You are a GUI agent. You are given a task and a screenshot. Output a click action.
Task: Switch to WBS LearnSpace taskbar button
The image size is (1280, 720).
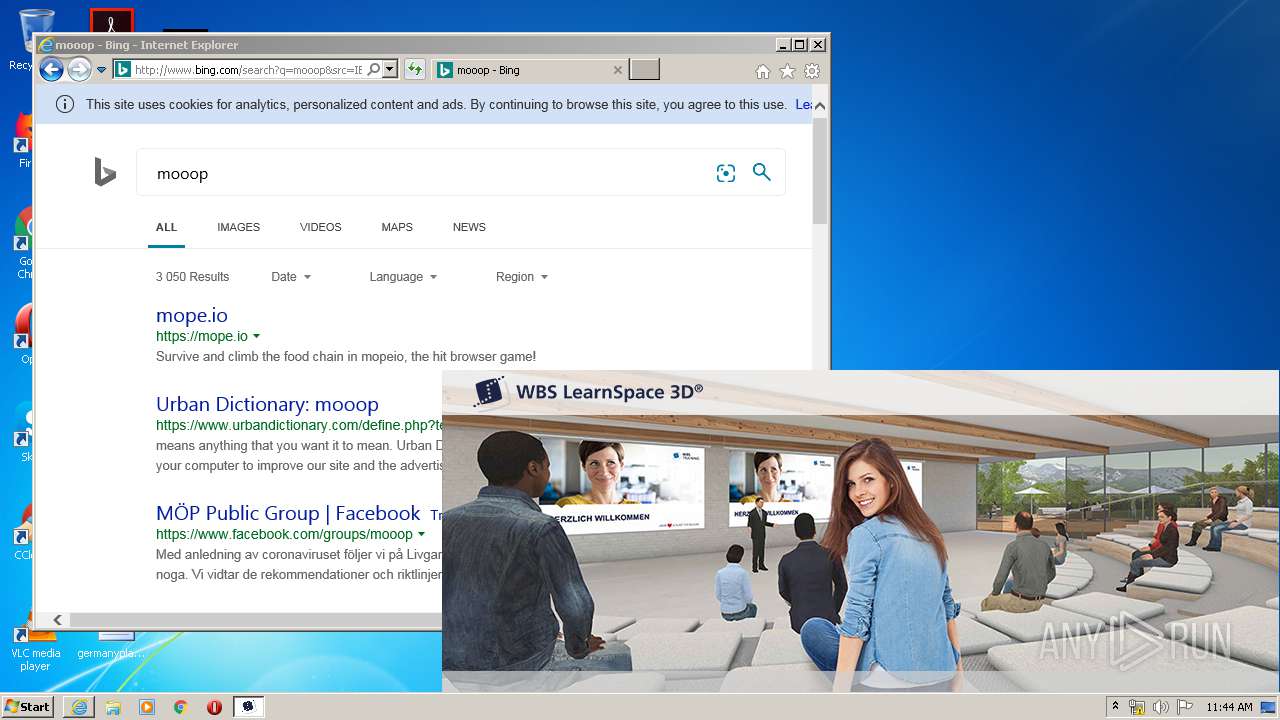click(249, 707)
